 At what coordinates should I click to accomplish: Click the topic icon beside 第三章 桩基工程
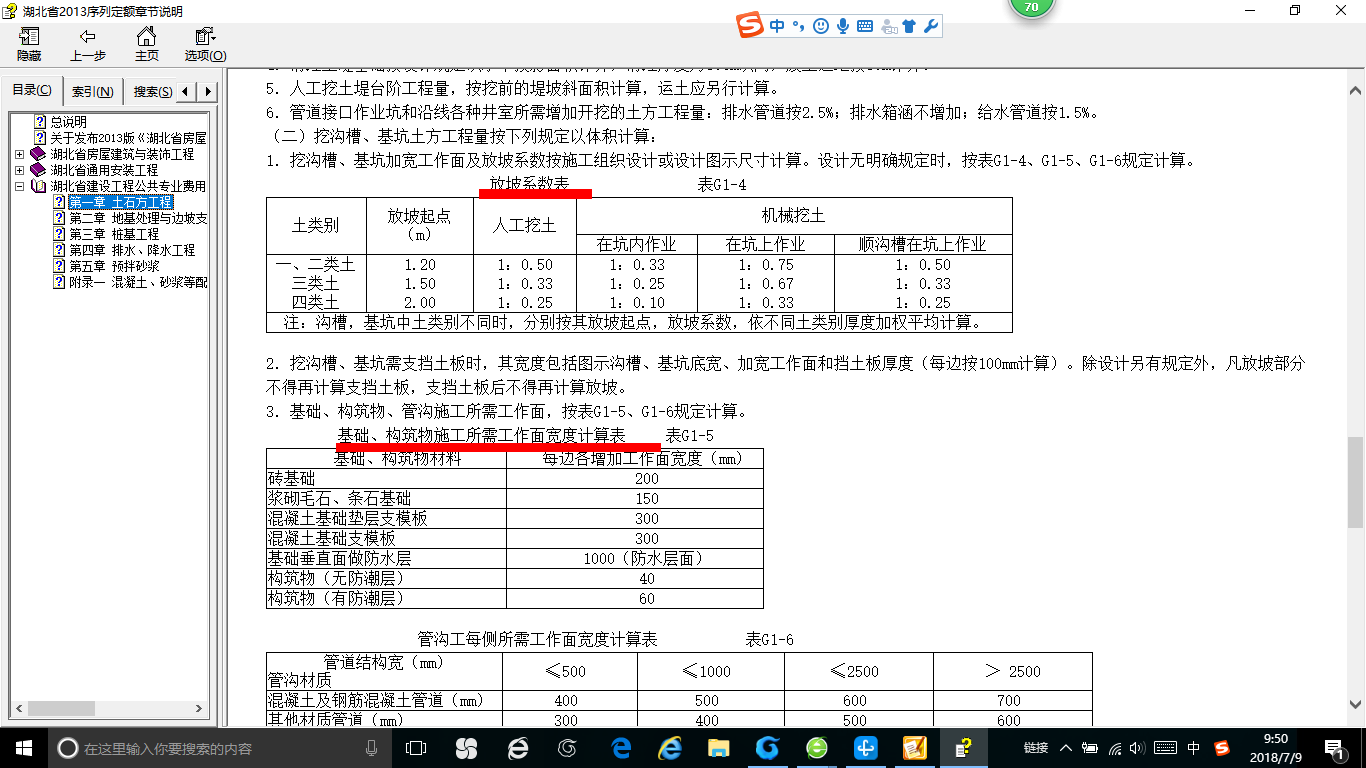point(58,234)
